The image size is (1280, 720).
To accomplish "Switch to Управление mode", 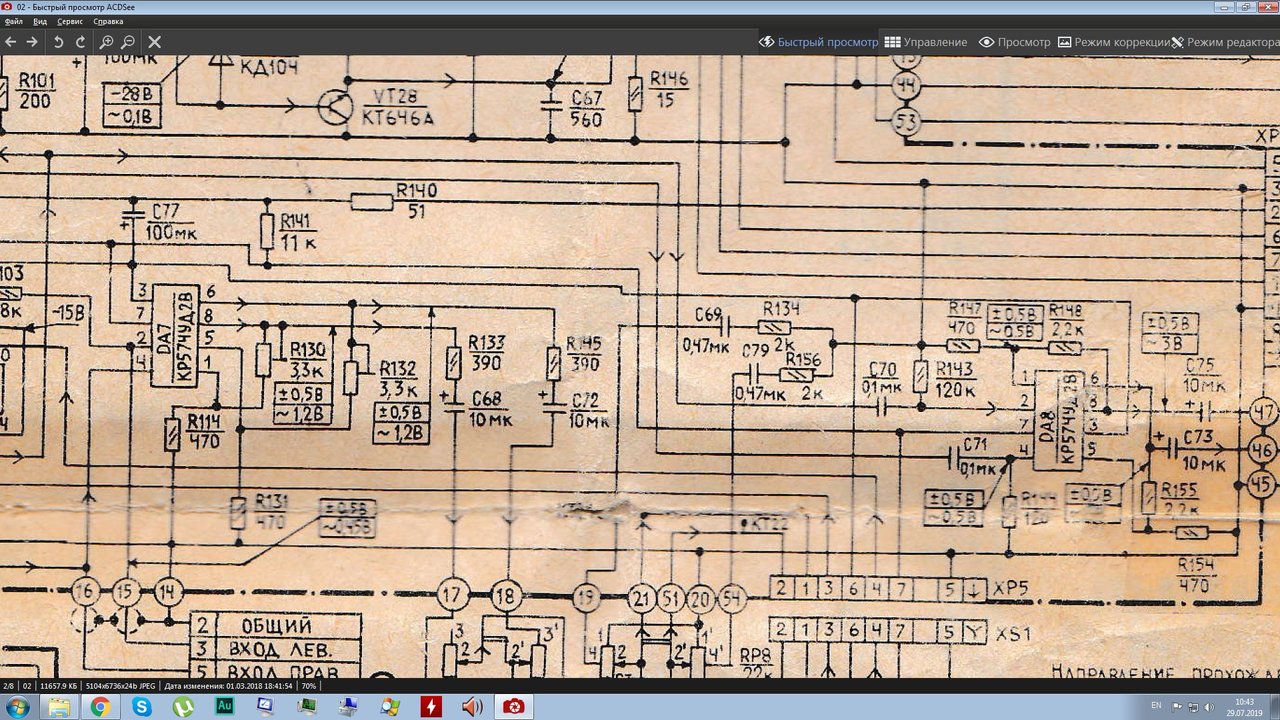I will click(926, 42).
